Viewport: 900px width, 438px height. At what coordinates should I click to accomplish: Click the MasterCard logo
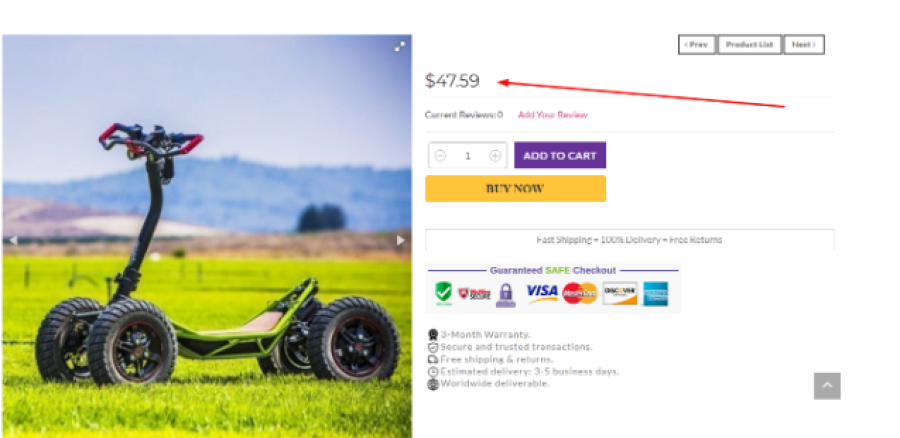click(579, 293)
